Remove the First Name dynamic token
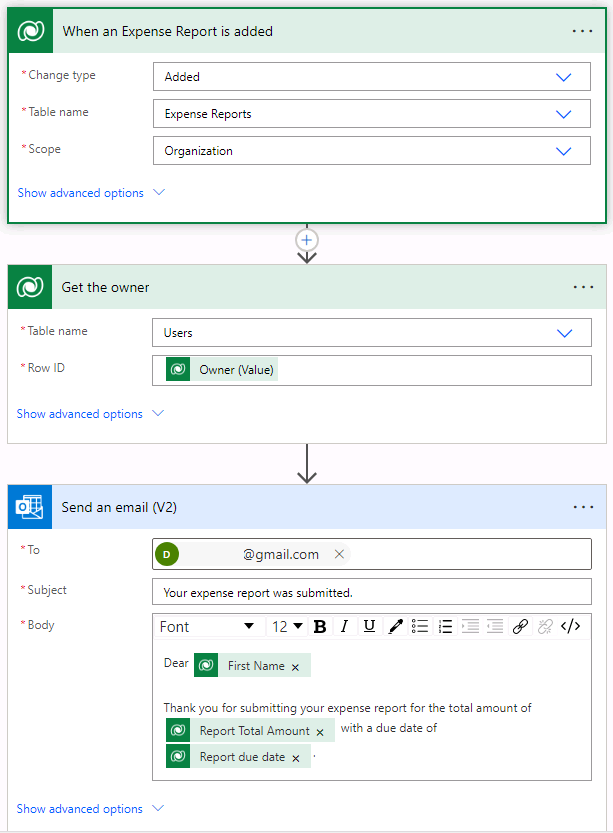Viewport: 613px width, 833px height. point(295,667)
